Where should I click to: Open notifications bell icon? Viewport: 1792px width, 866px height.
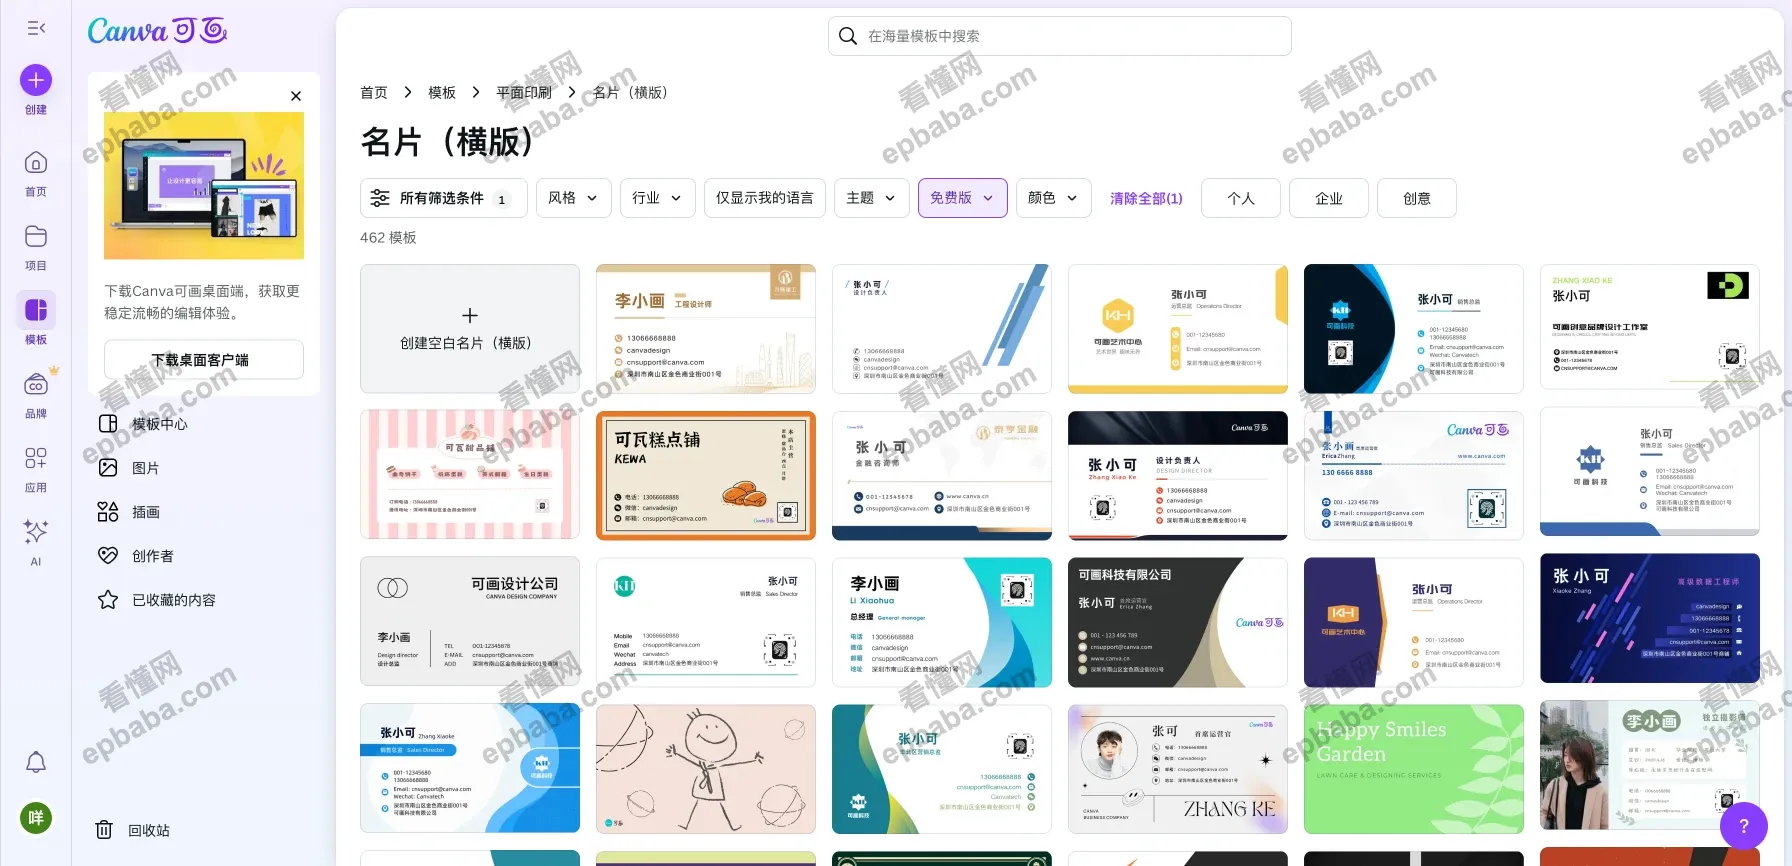(36, 762)
